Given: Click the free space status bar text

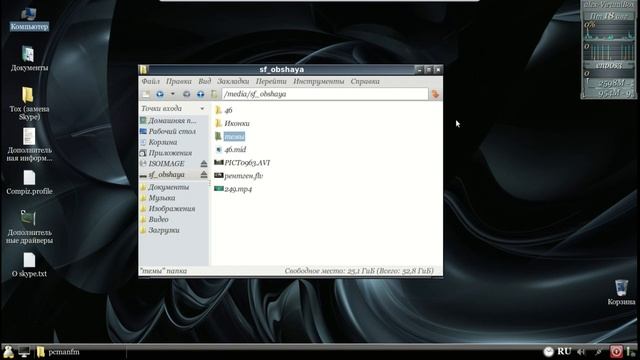Looking at the screenshot, I should click(x=359, y=271).
